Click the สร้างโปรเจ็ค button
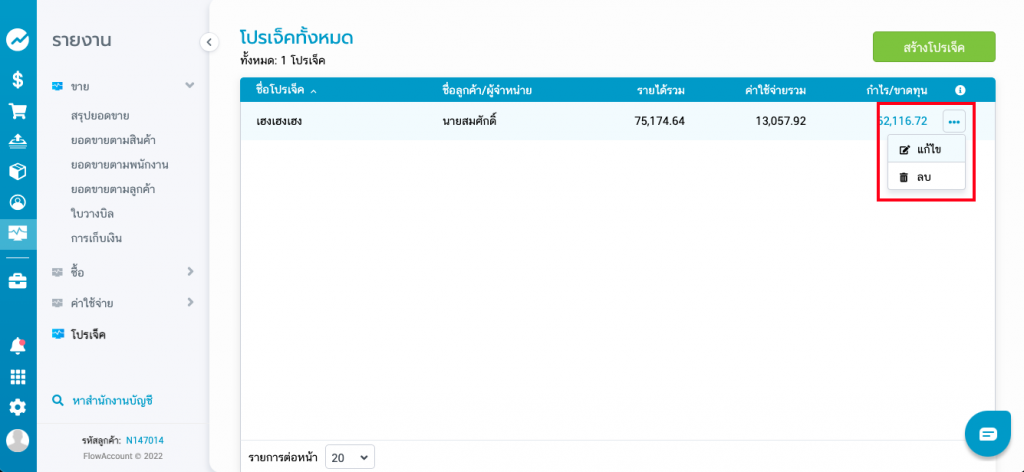Viewport: 1024px width, 472px height. (x=934, y=47)
